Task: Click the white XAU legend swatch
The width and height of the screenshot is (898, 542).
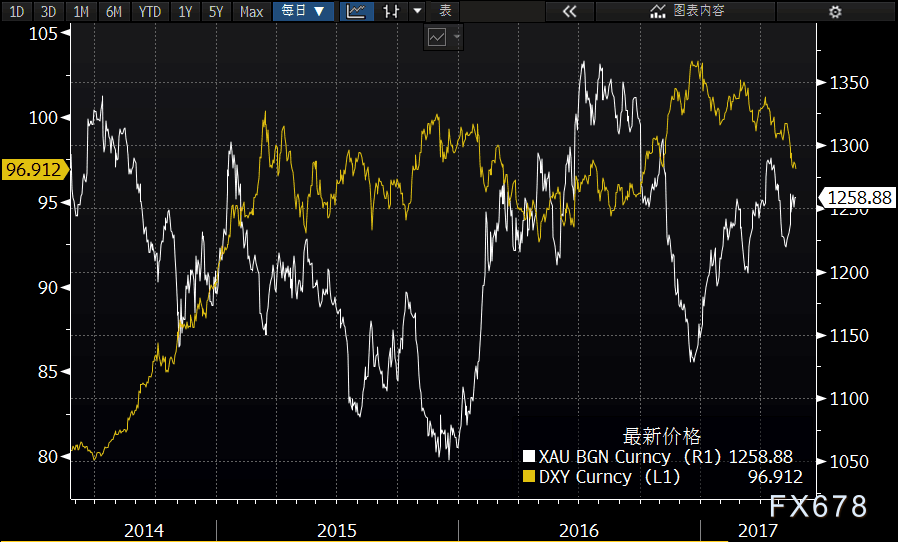Action: tap(529, 456)
